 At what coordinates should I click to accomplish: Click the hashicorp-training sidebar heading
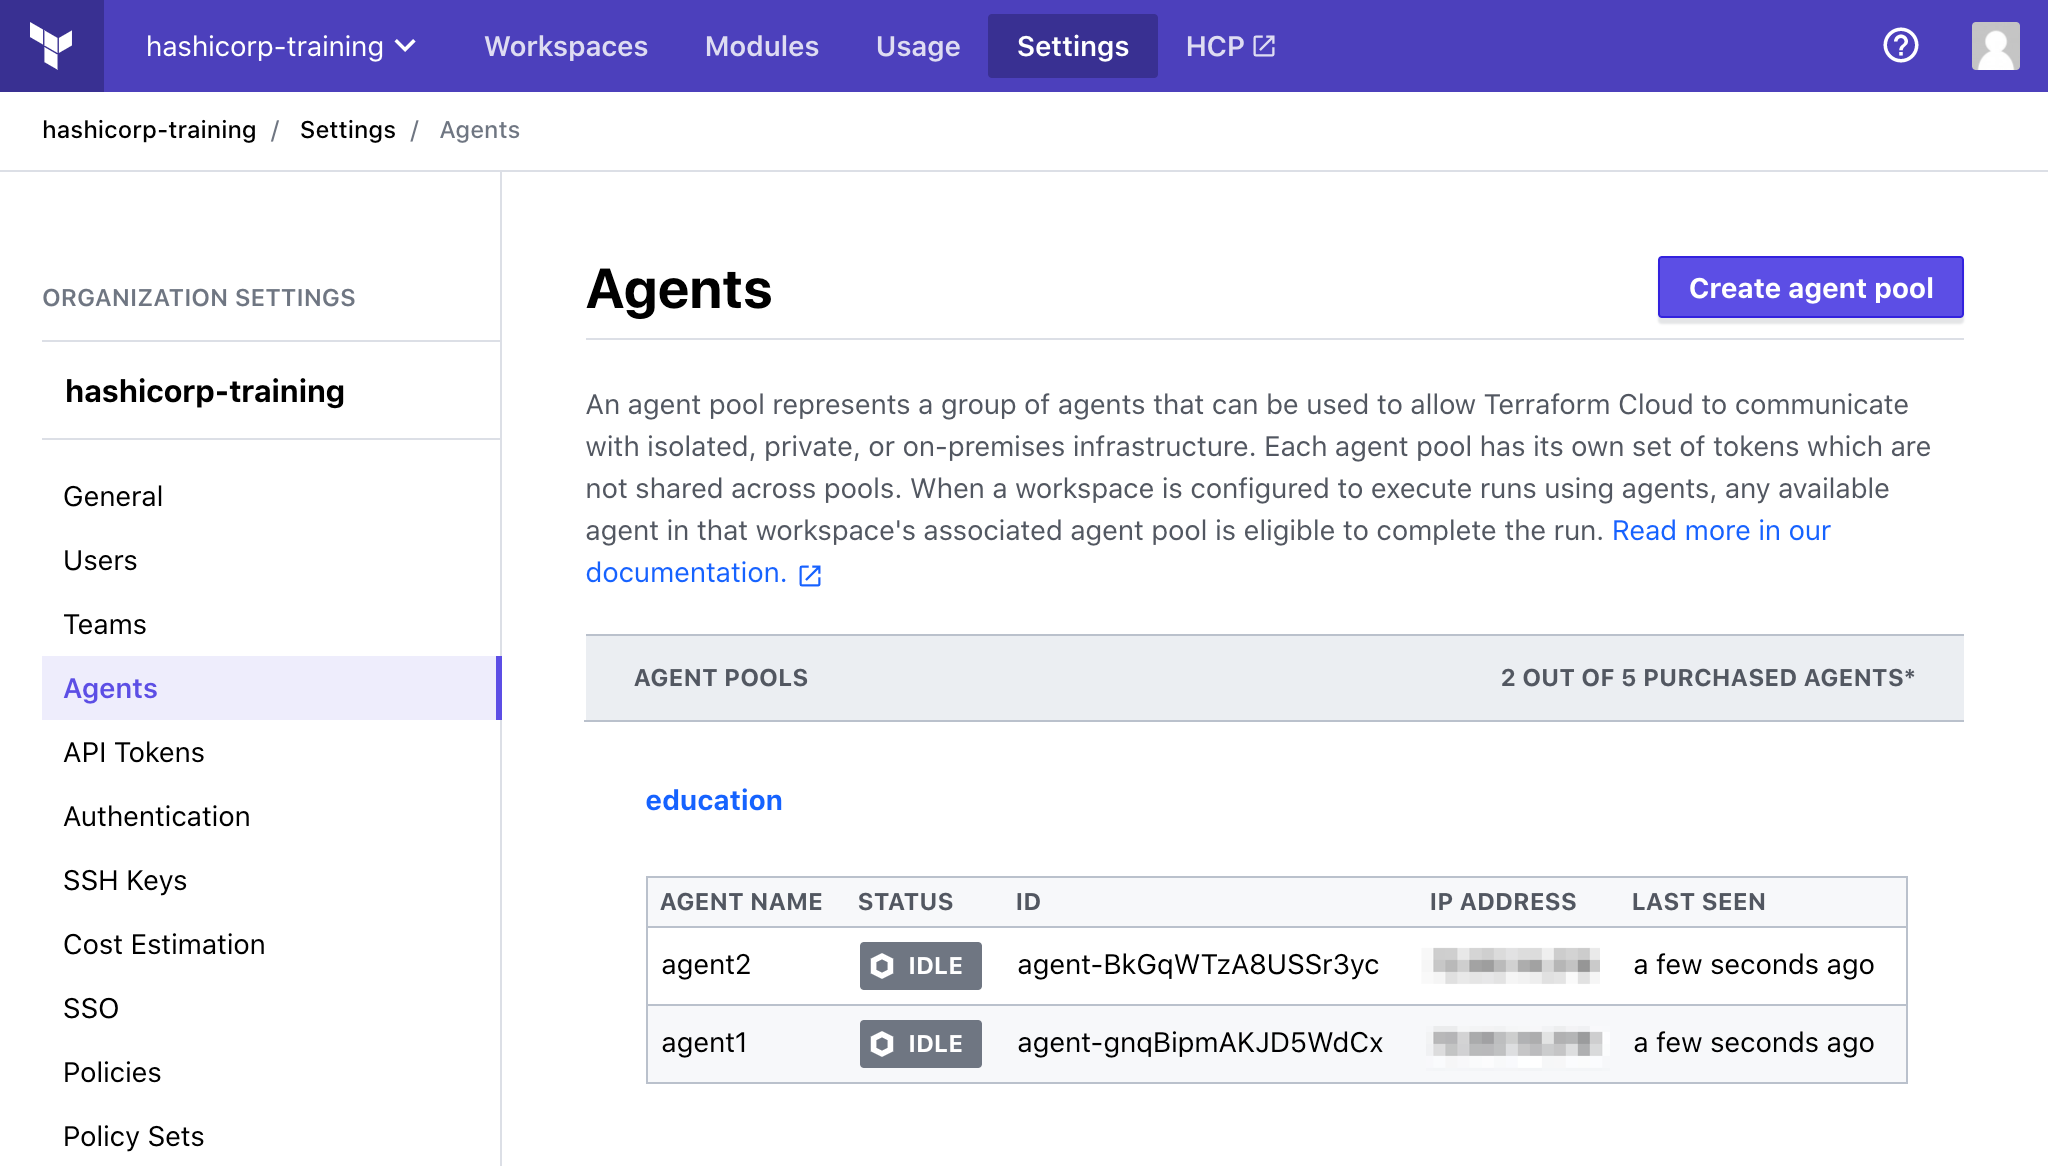205,391
